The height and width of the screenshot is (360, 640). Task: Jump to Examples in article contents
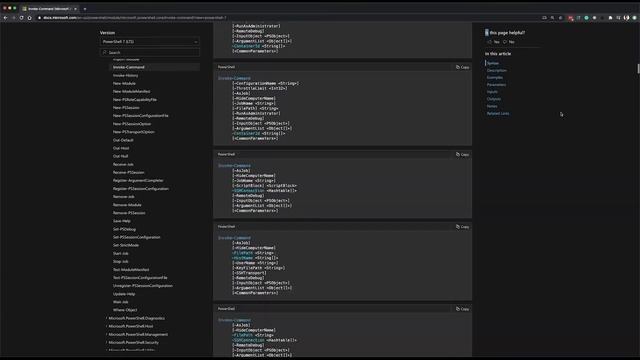(495, 78)
